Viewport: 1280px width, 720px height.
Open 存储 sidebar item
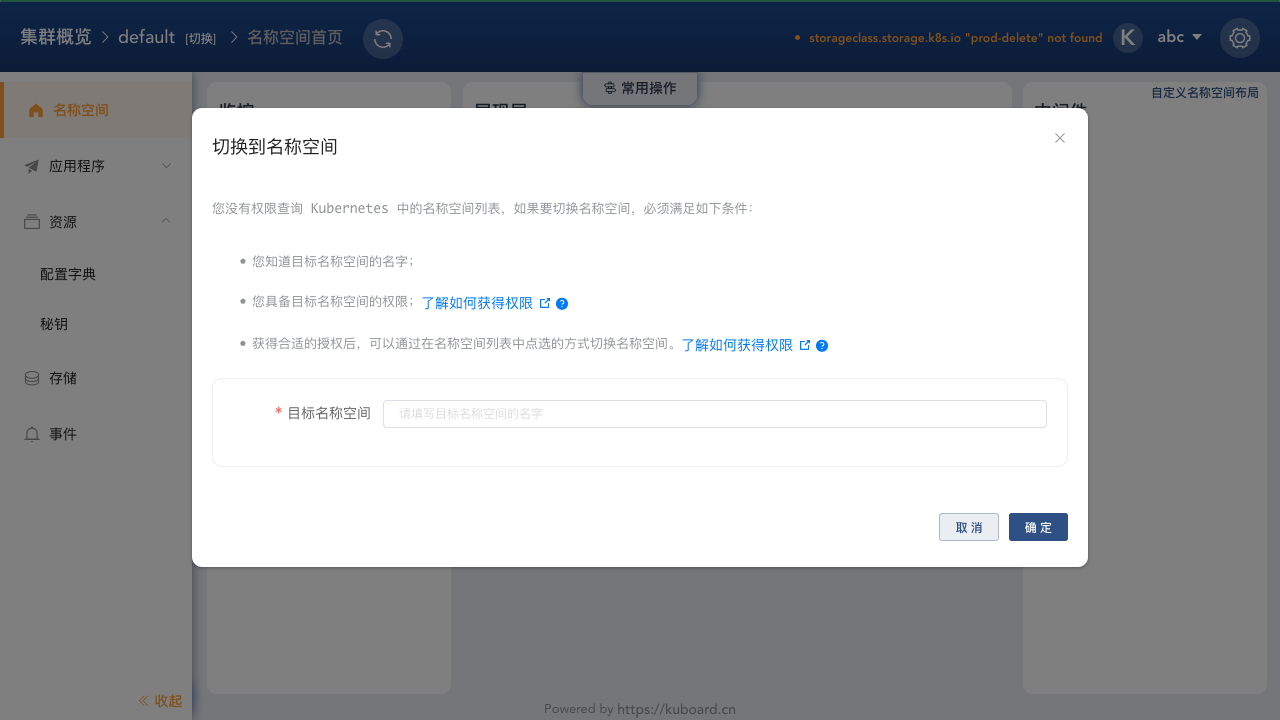(x=96, y=378)
